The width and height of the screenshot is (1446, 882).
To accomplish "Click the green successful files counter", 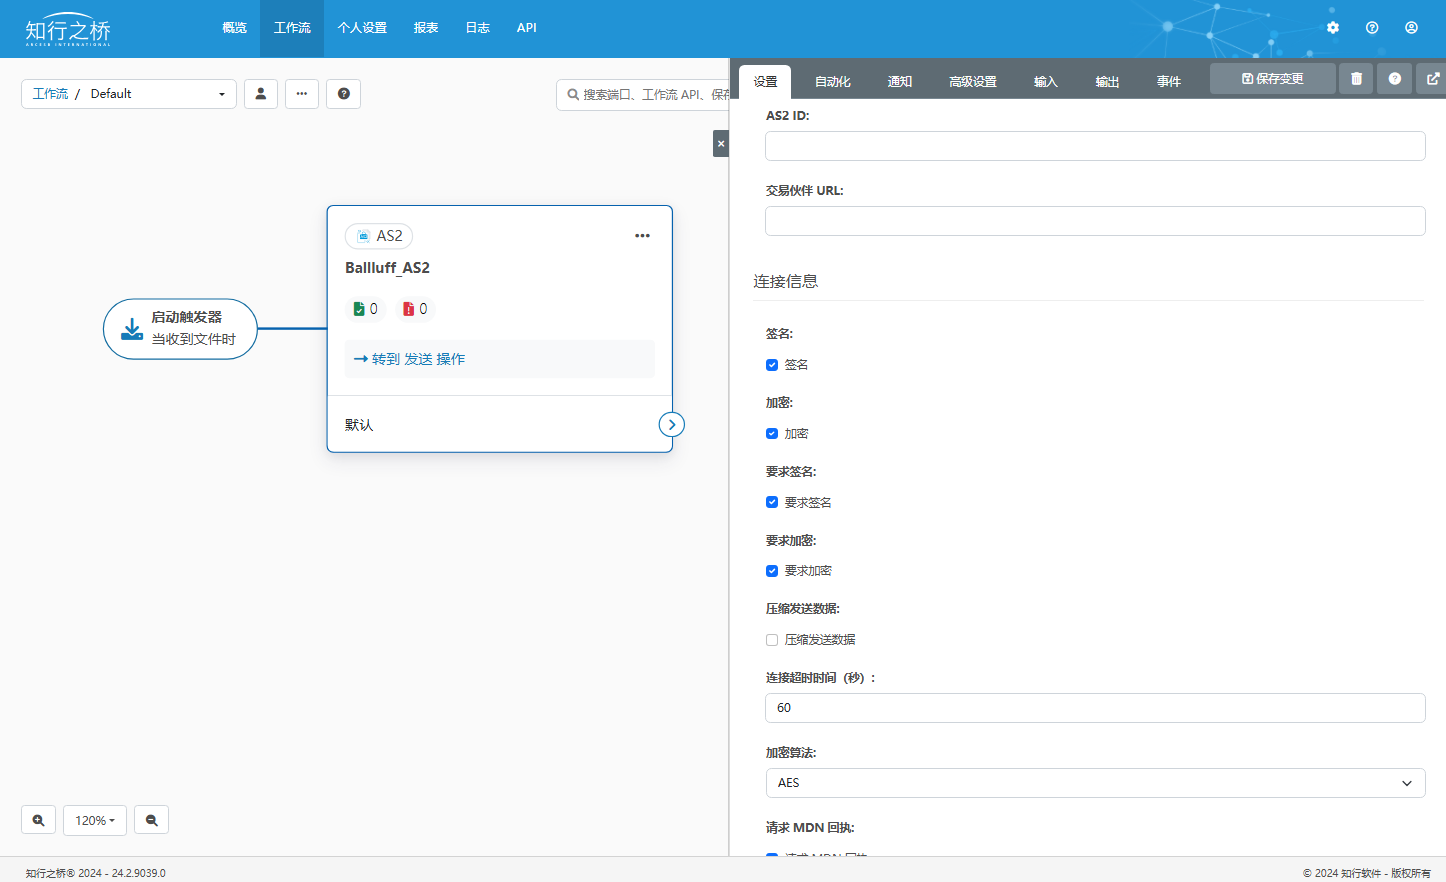I will [365, 309].
